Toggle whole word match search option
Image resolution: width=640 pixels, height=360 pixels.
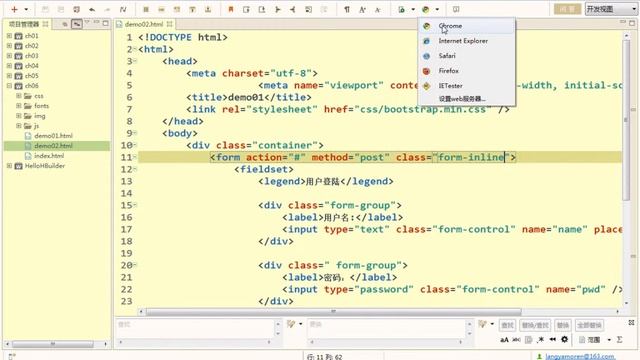coord(516,340)
